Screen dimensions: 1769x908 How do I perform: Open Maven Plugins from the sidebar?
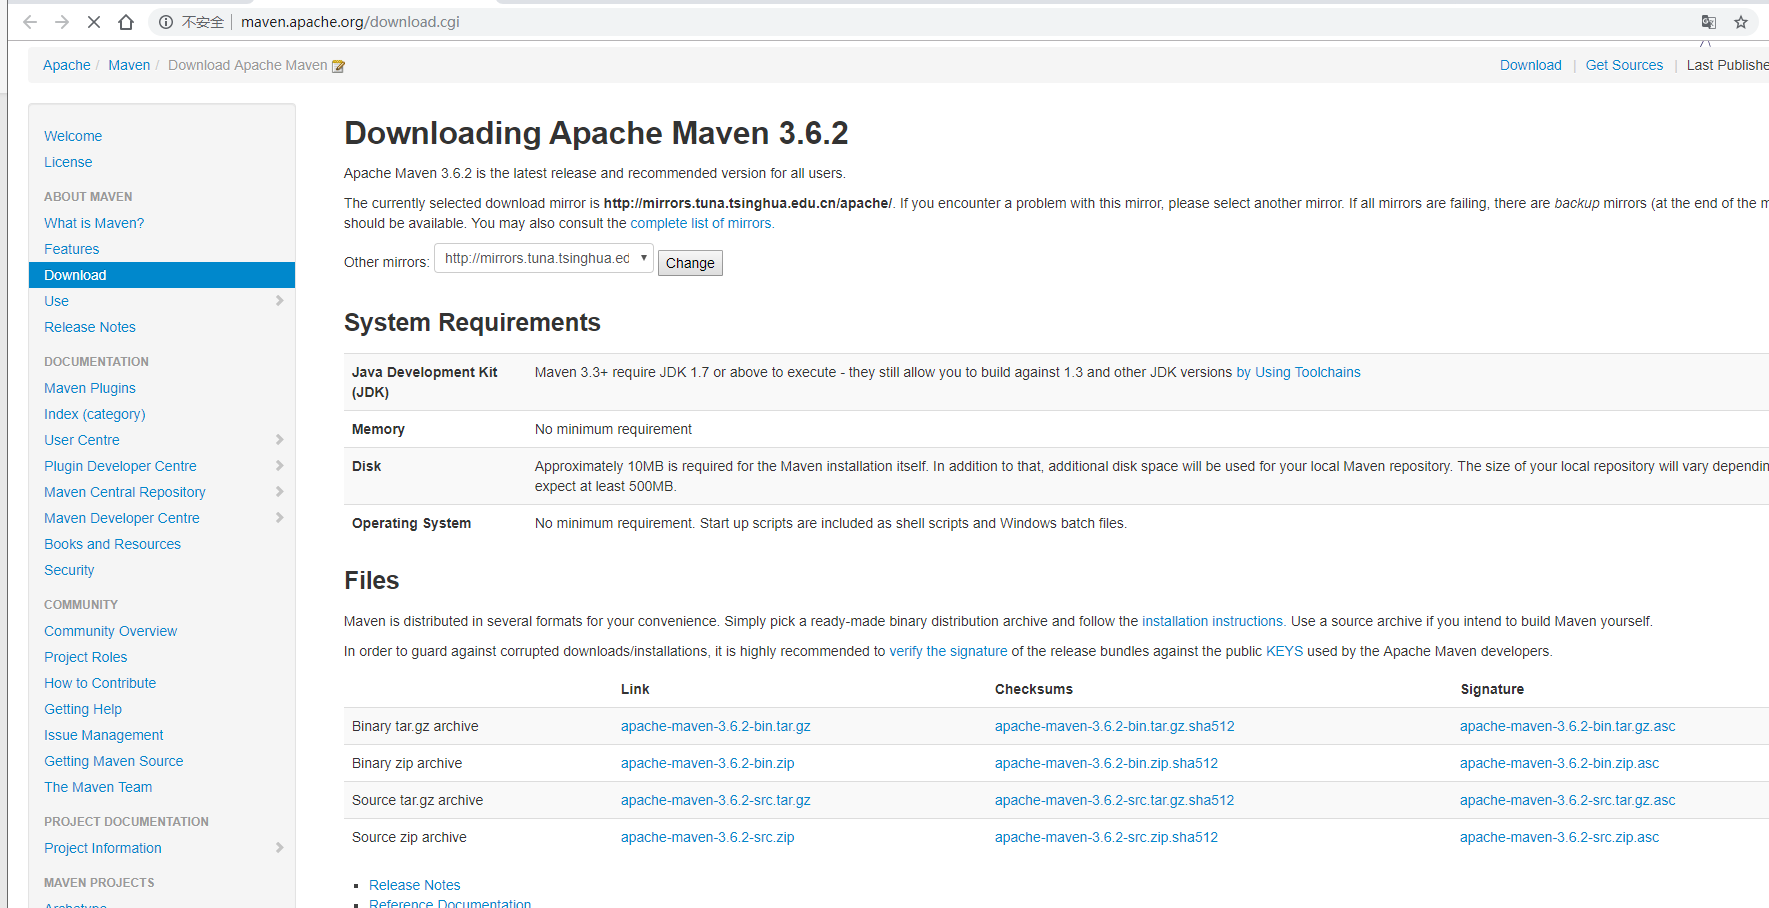pyautogui.click(x=90, y=388)
